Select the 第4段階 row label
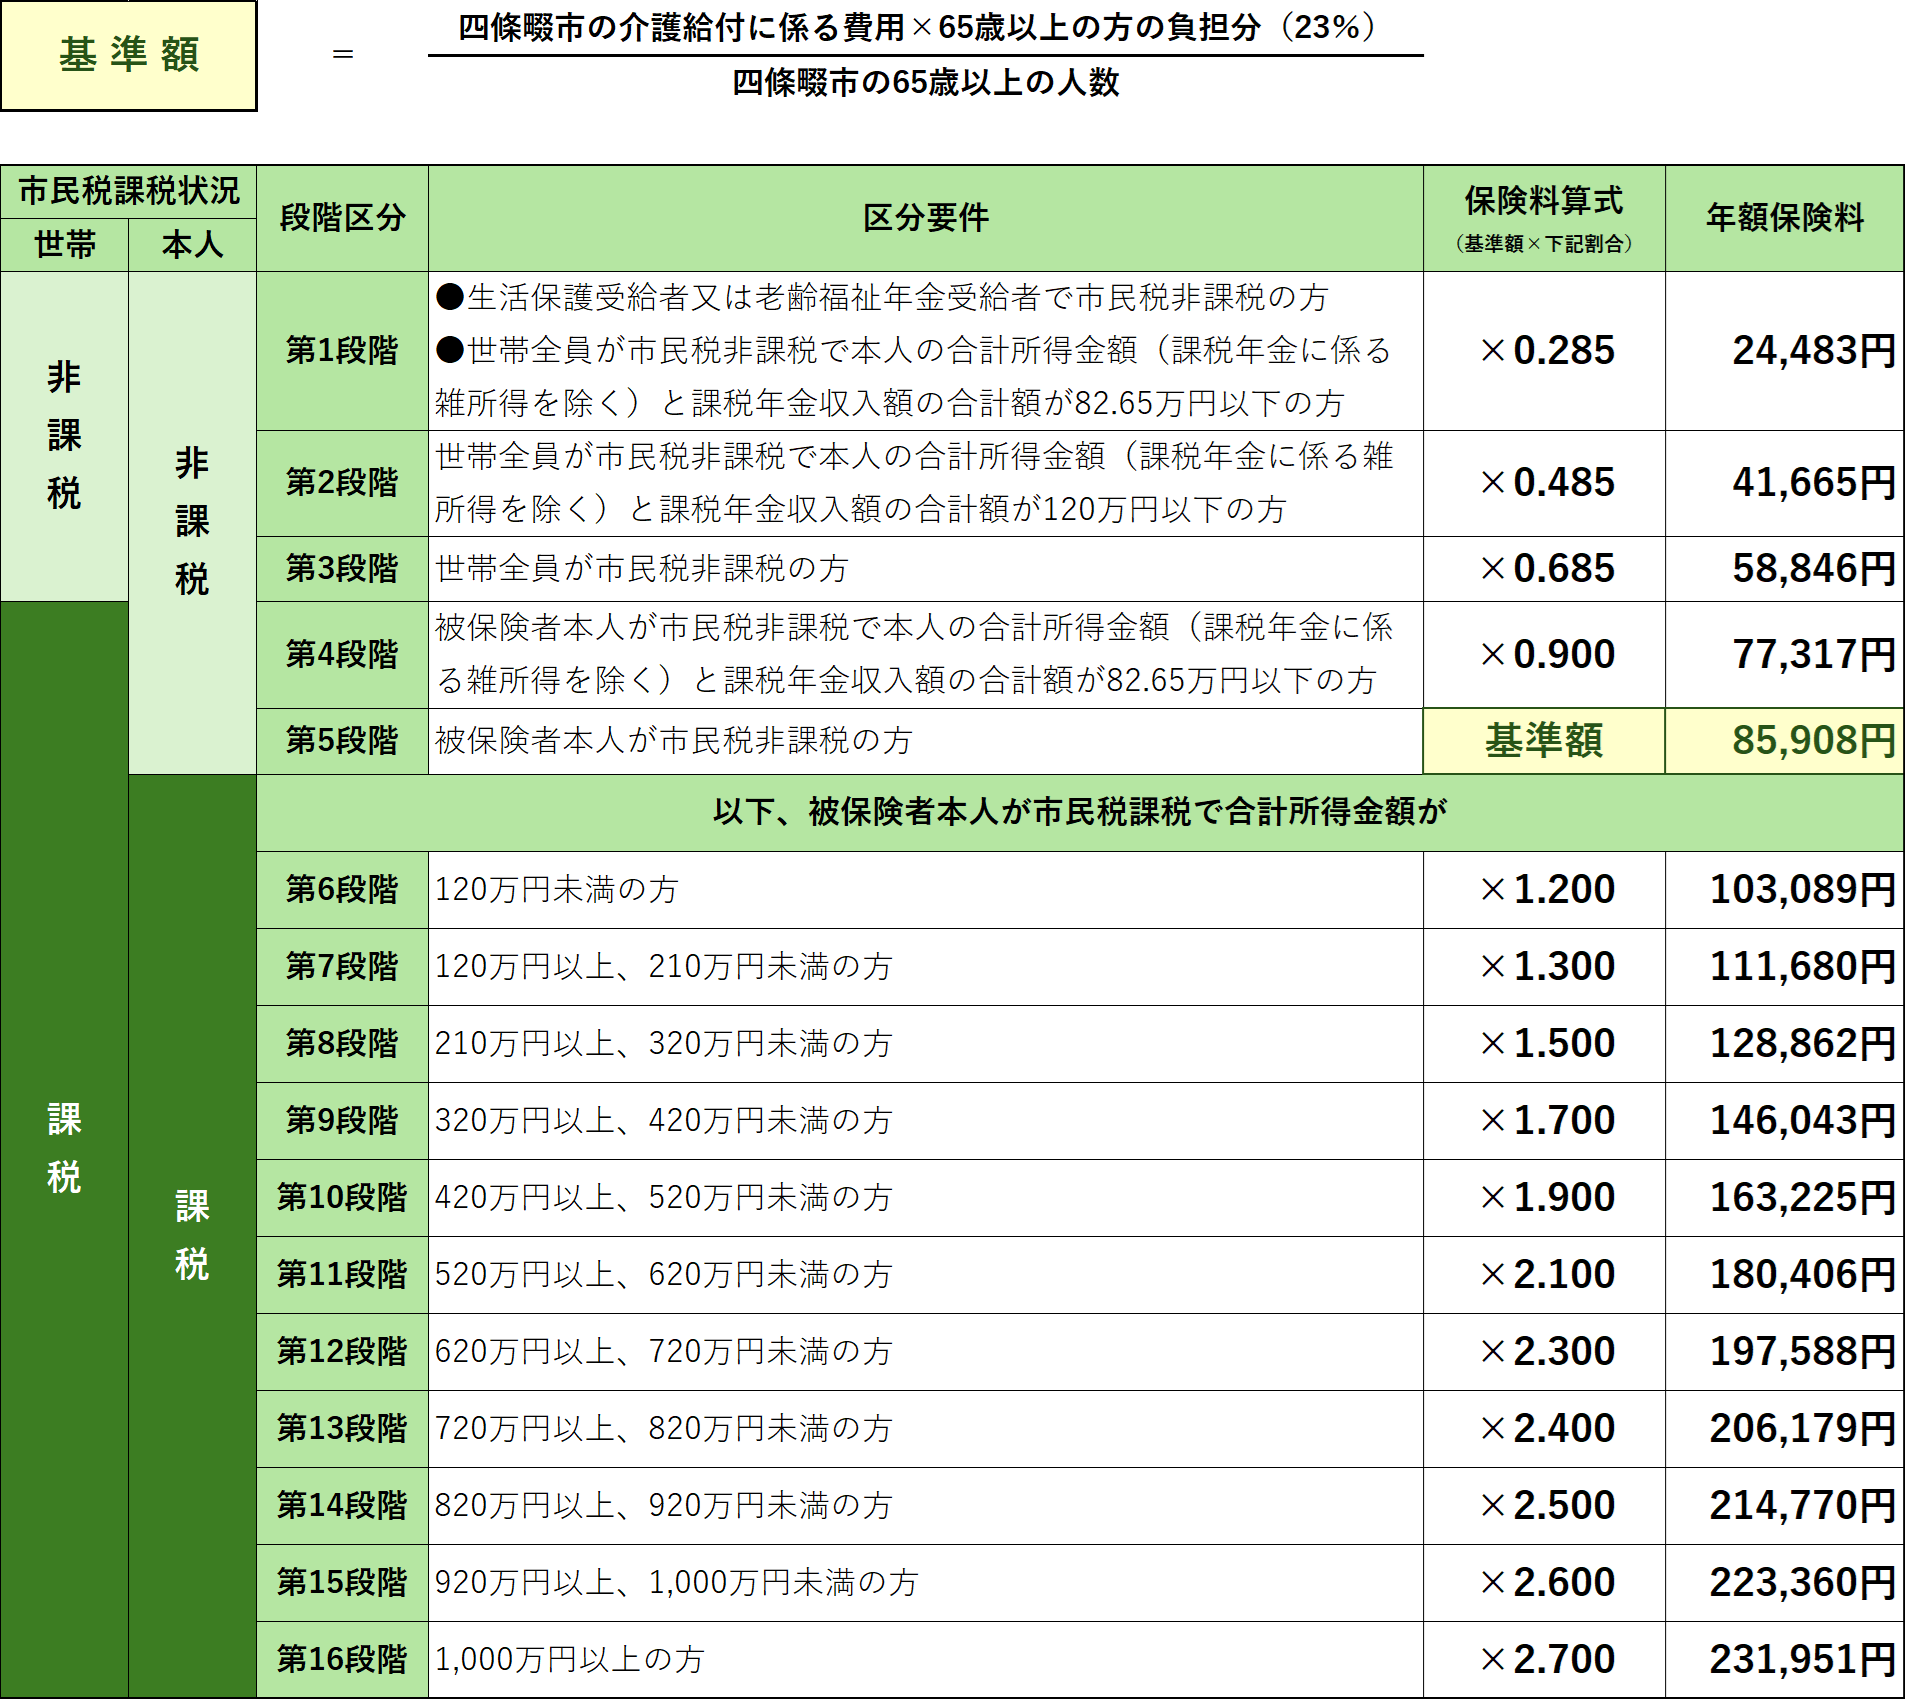Viewport: 1905px width, 1699px height. (342, 655)
